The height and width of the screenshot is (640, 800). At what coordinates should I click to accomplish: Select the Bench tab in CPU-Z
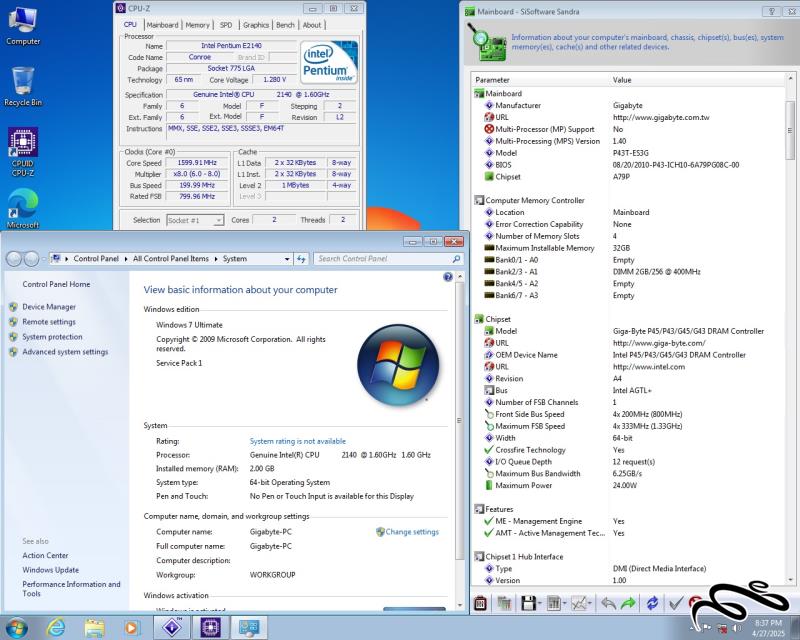pyautogui.click(x=285, y=25)
